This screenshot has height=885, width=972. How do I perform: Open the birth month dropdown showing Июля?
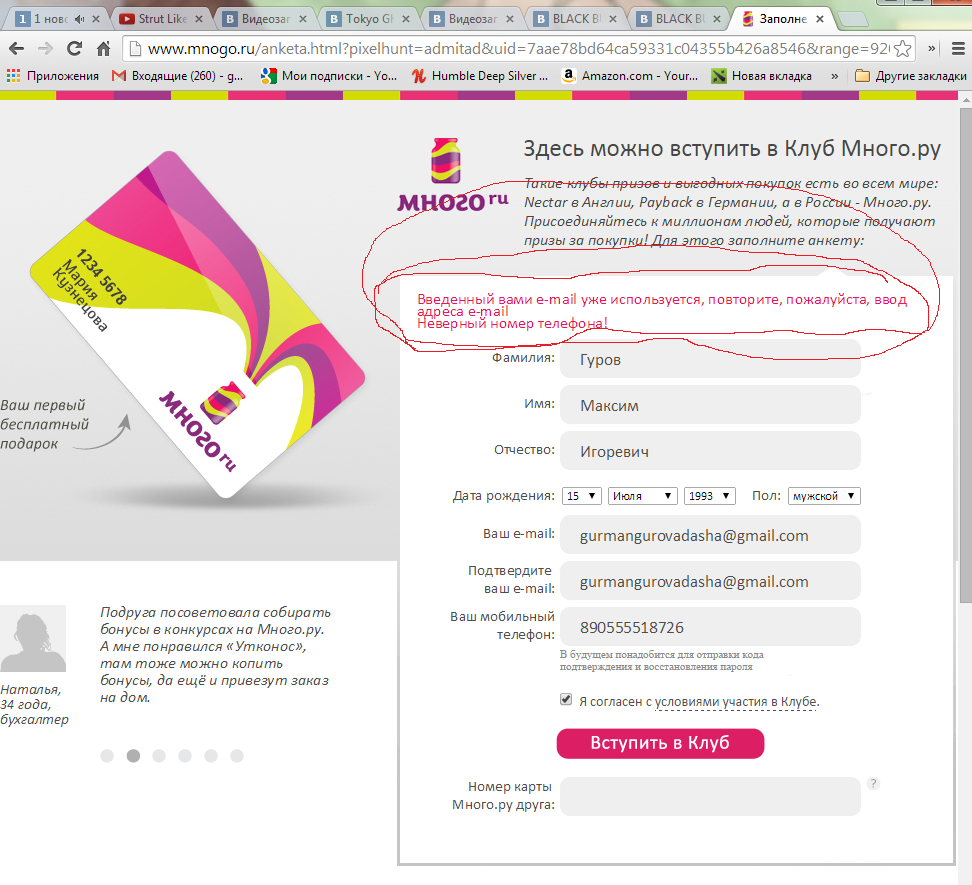pos(643,496)
